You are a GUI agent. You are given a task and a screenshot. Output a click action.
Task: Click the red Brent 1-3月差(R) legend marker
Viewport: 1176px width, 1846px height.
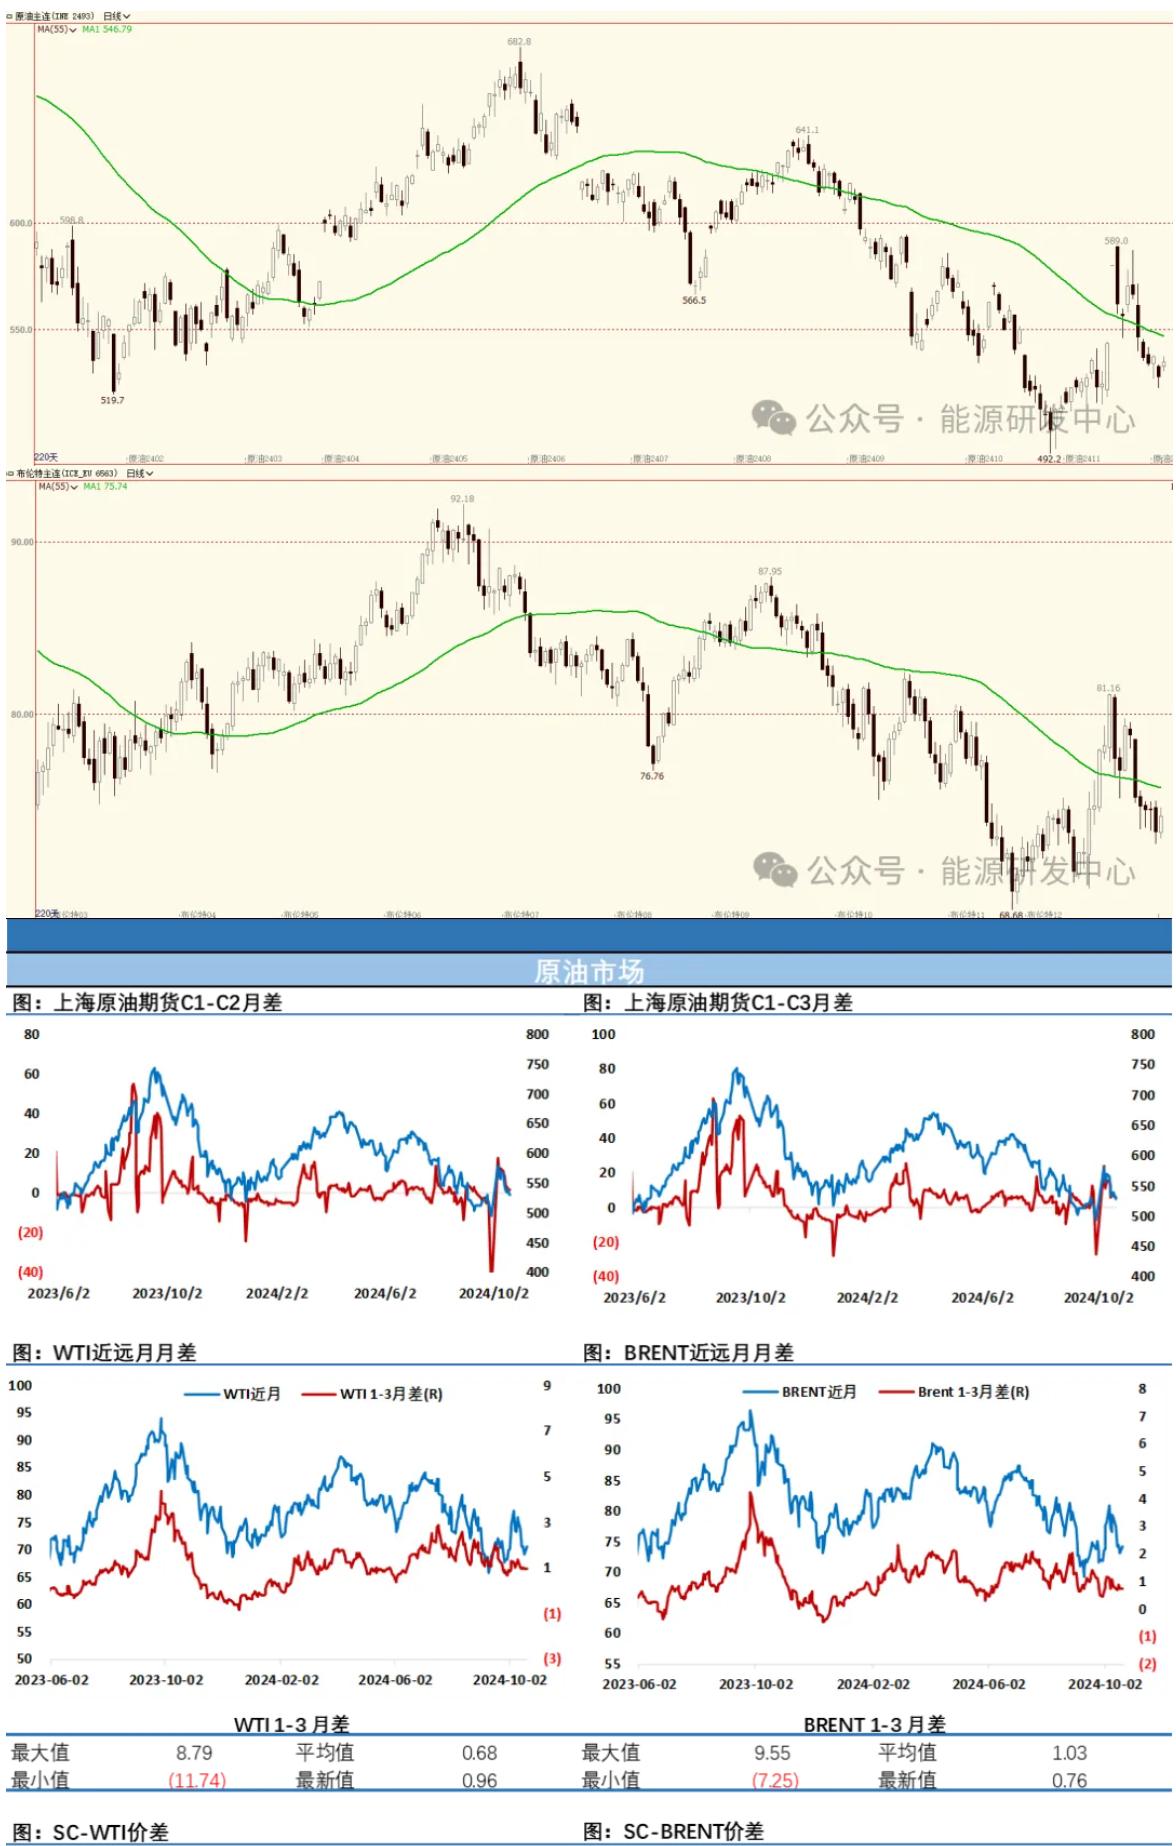click(x=896, y=1392)
